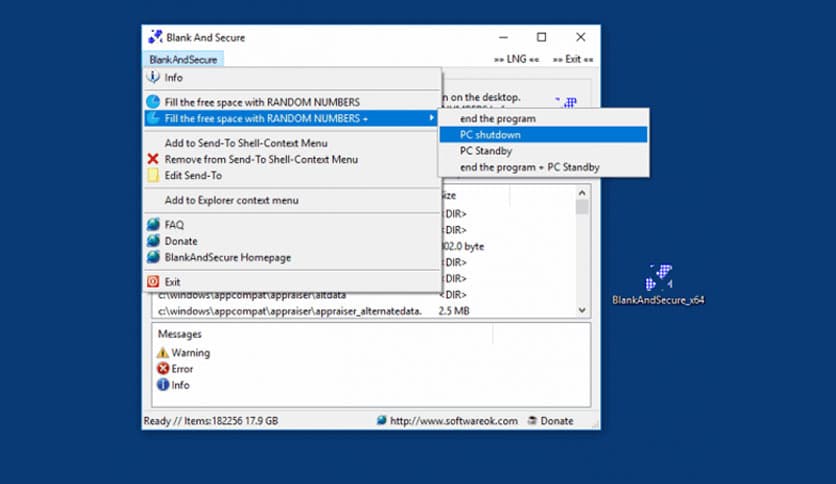Click the Exit item in menu bar
This screenshot has width=836, height=484.
point(573,59)
